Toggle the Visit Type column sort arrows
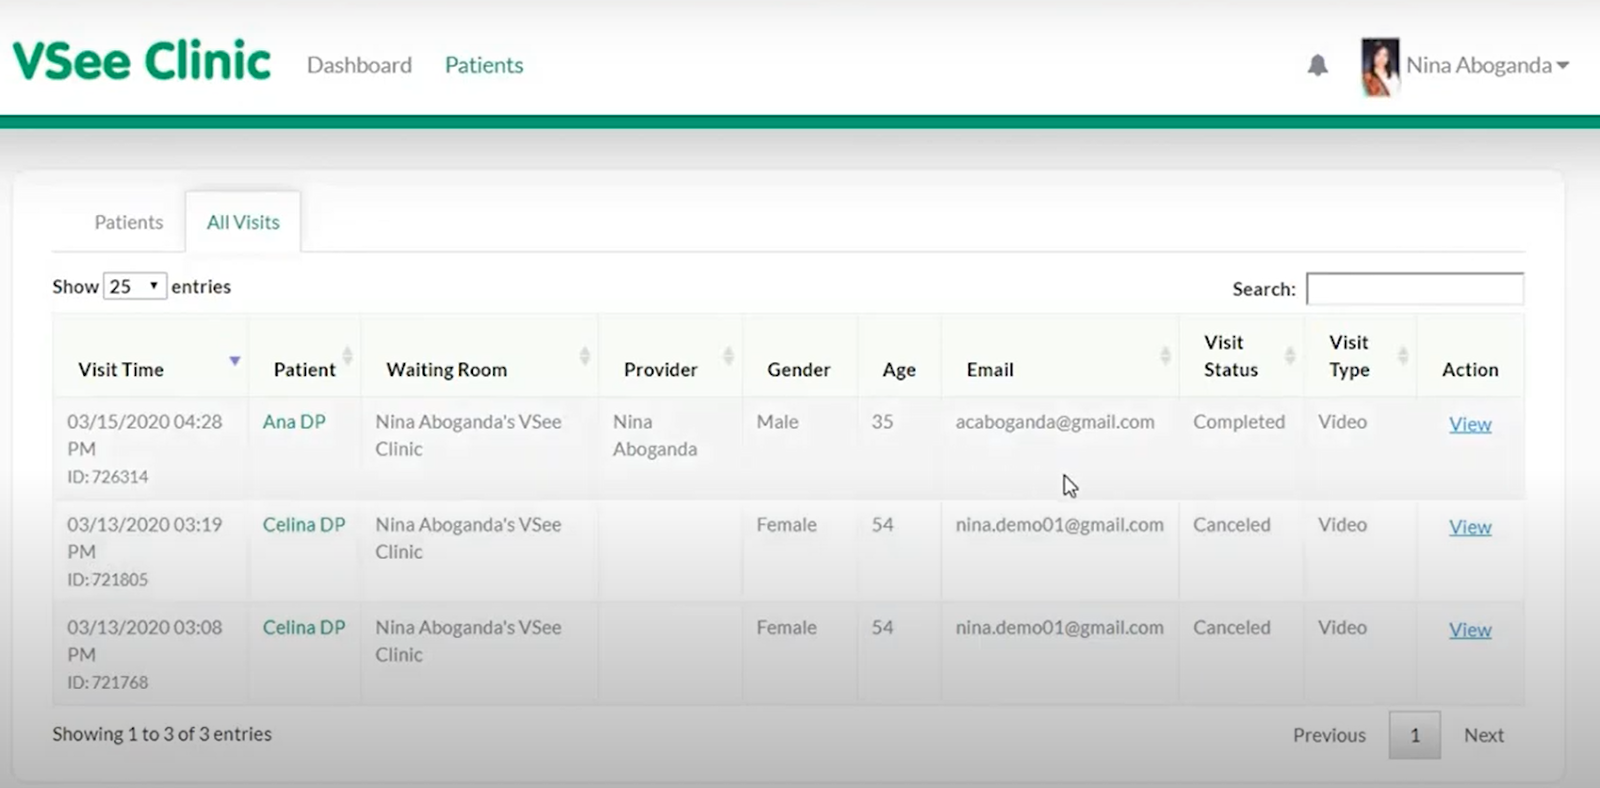1600x788 pixels. (x=1403, y=355)
